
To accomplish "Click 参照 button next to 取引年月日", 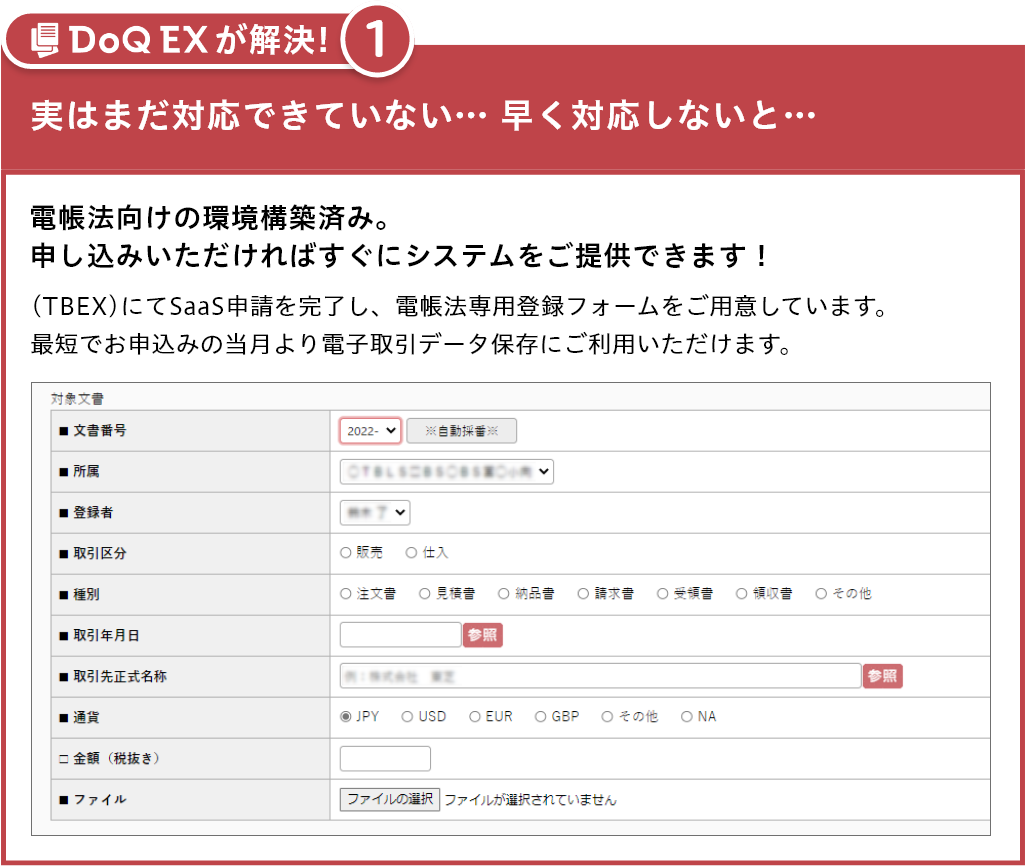I will click(482, 635).
